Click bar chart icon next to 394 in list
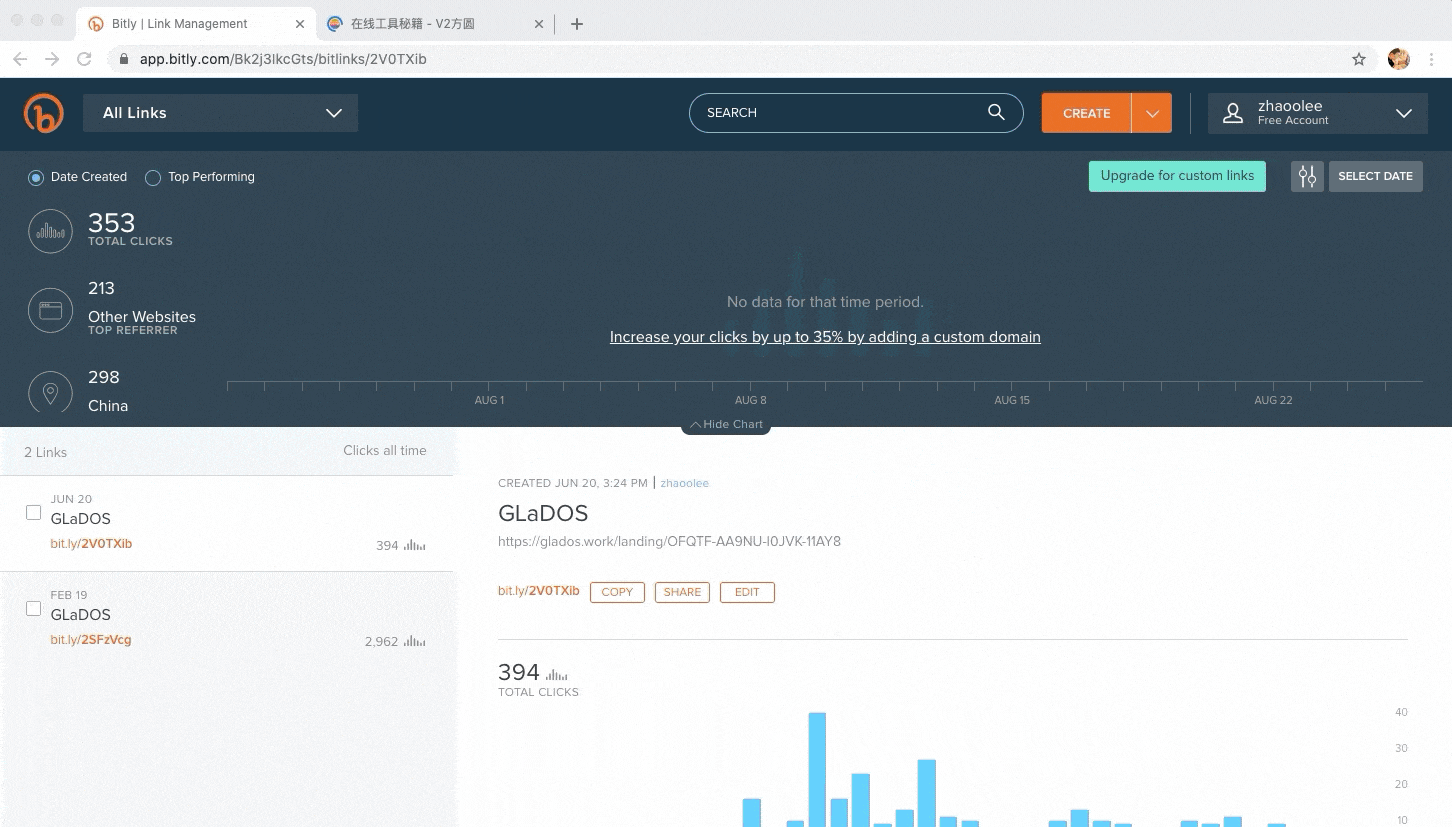The width and height of the screenshot is (1452, 827). (x=415, y=546)
